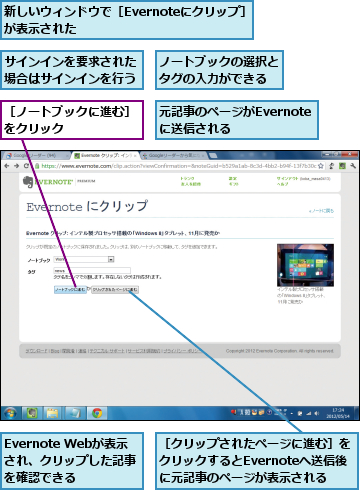Viewport: 360px width, 490px height.
Task: Click the サインアウト link
Action: click(287, 179)
